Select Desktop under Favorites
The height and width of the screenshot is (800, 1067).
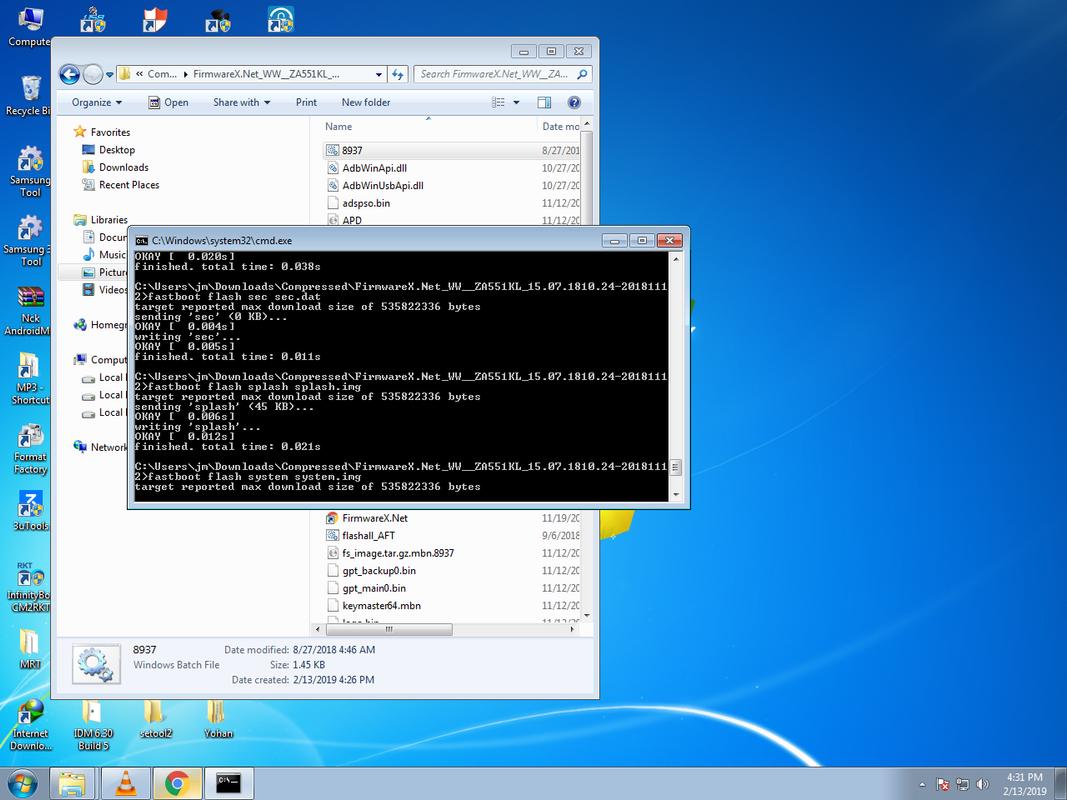point(109,150)
